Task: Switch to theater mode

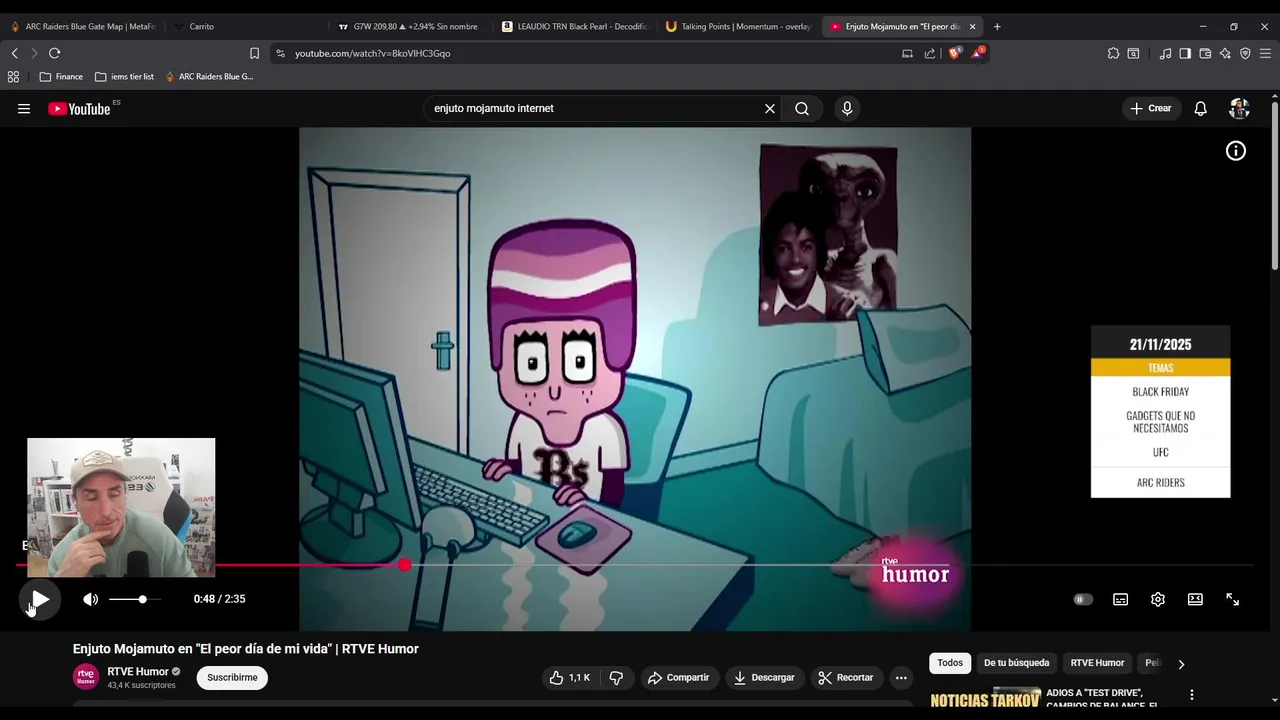Action: click(1195, 599)
